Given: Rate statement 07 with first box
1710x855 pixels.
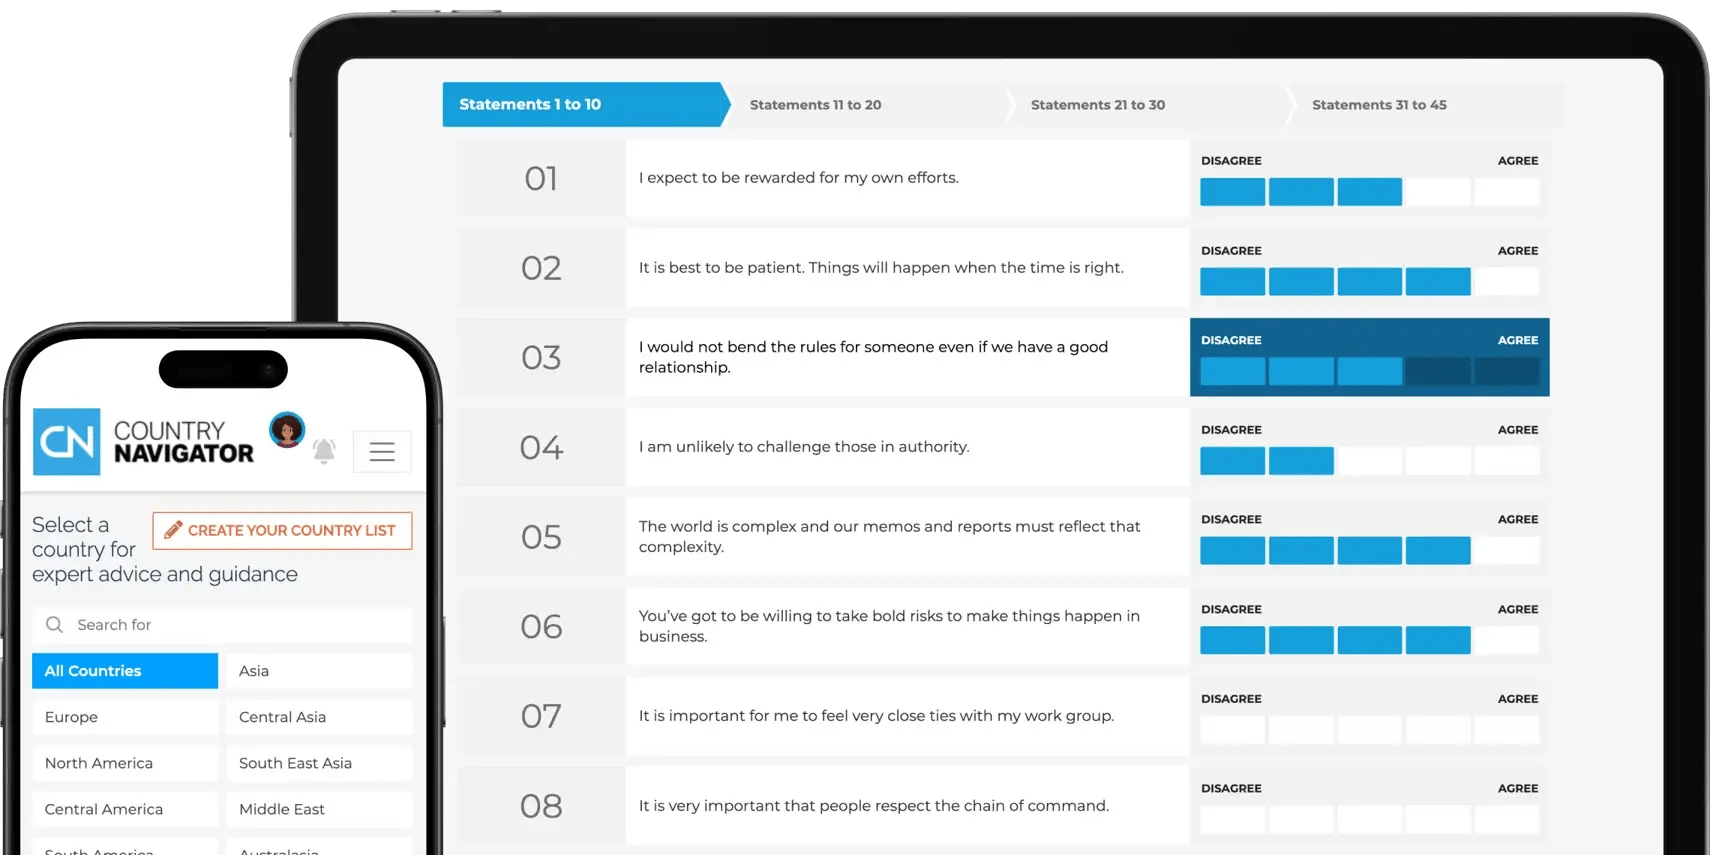Looking at the screenshot, I should pos(1233,730).
